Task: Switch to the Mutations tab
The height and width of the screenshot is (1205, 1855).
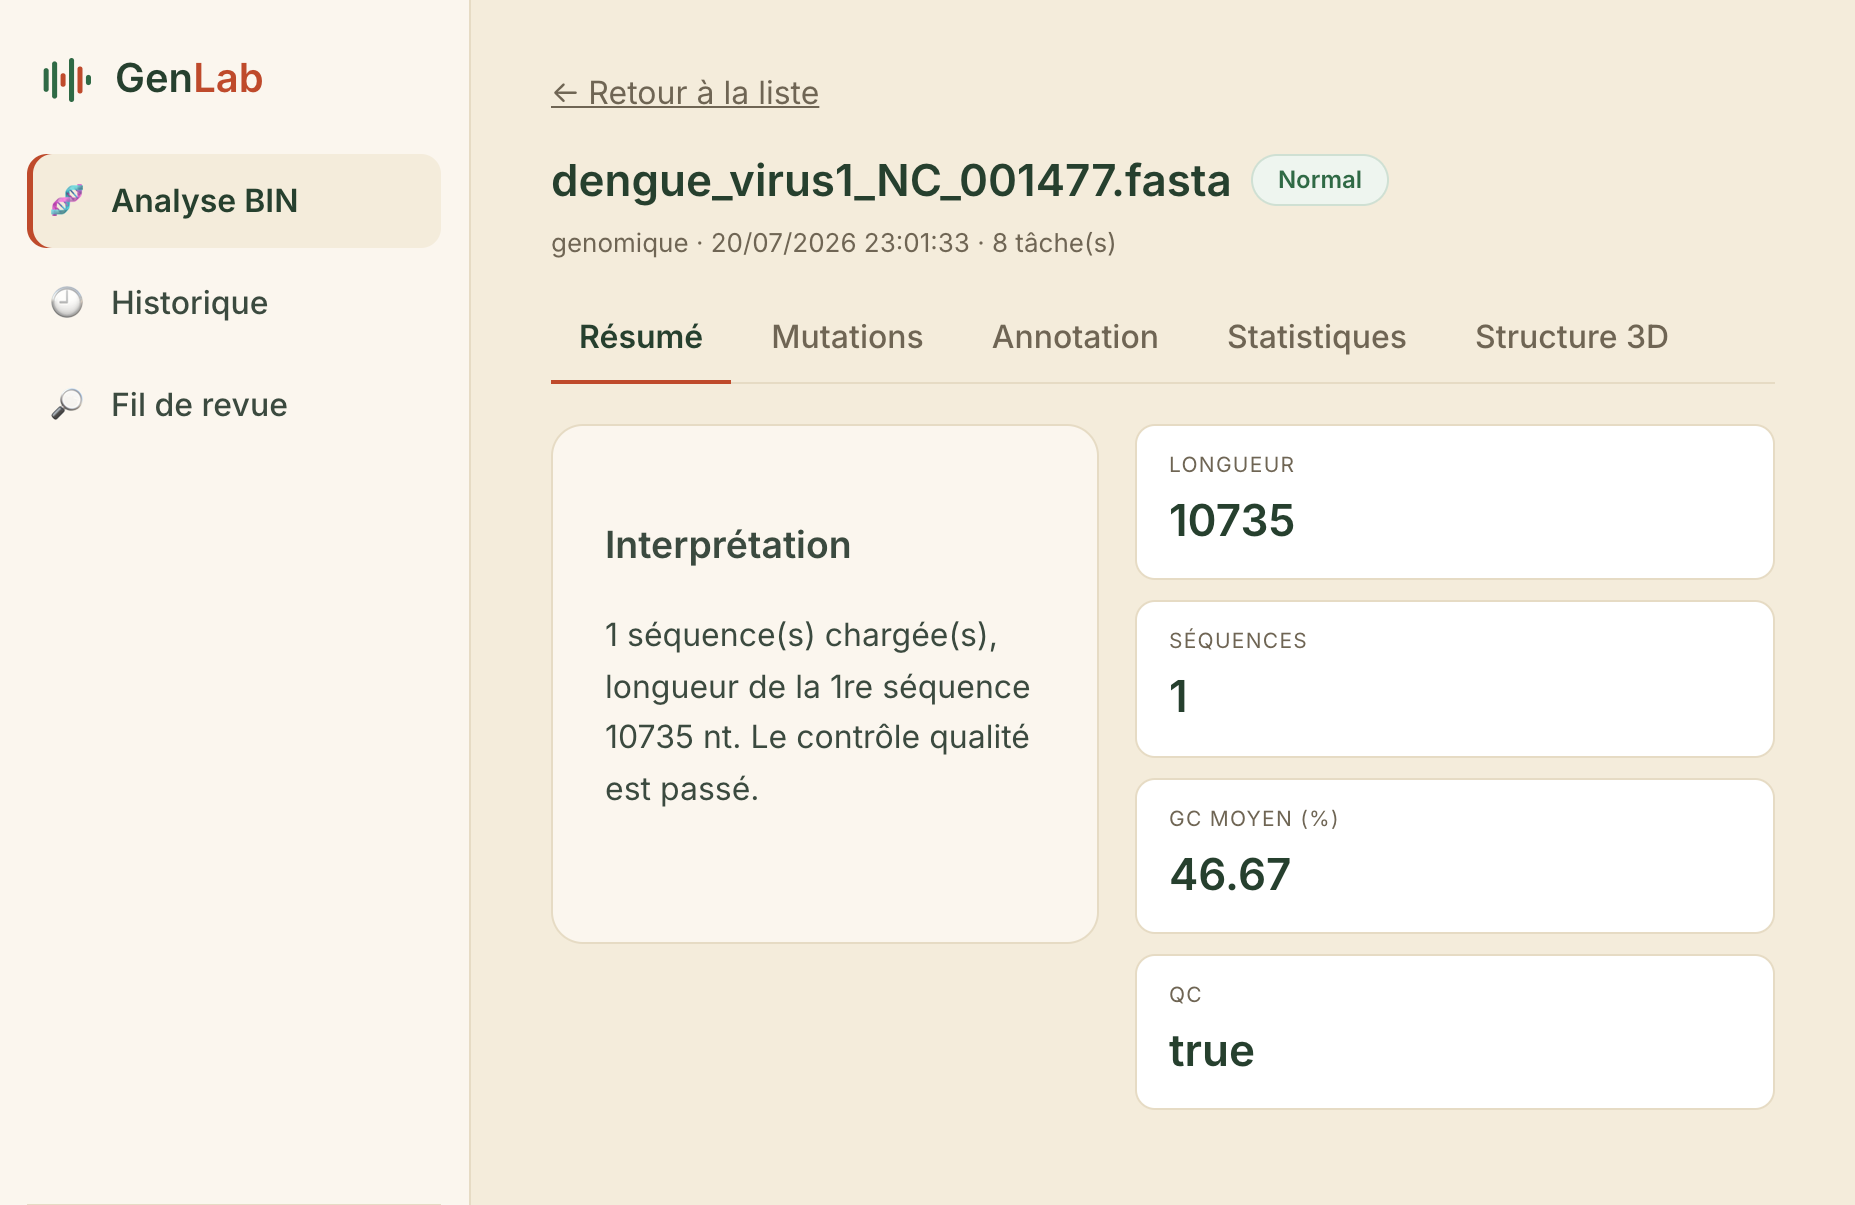Action: [847, 337]
